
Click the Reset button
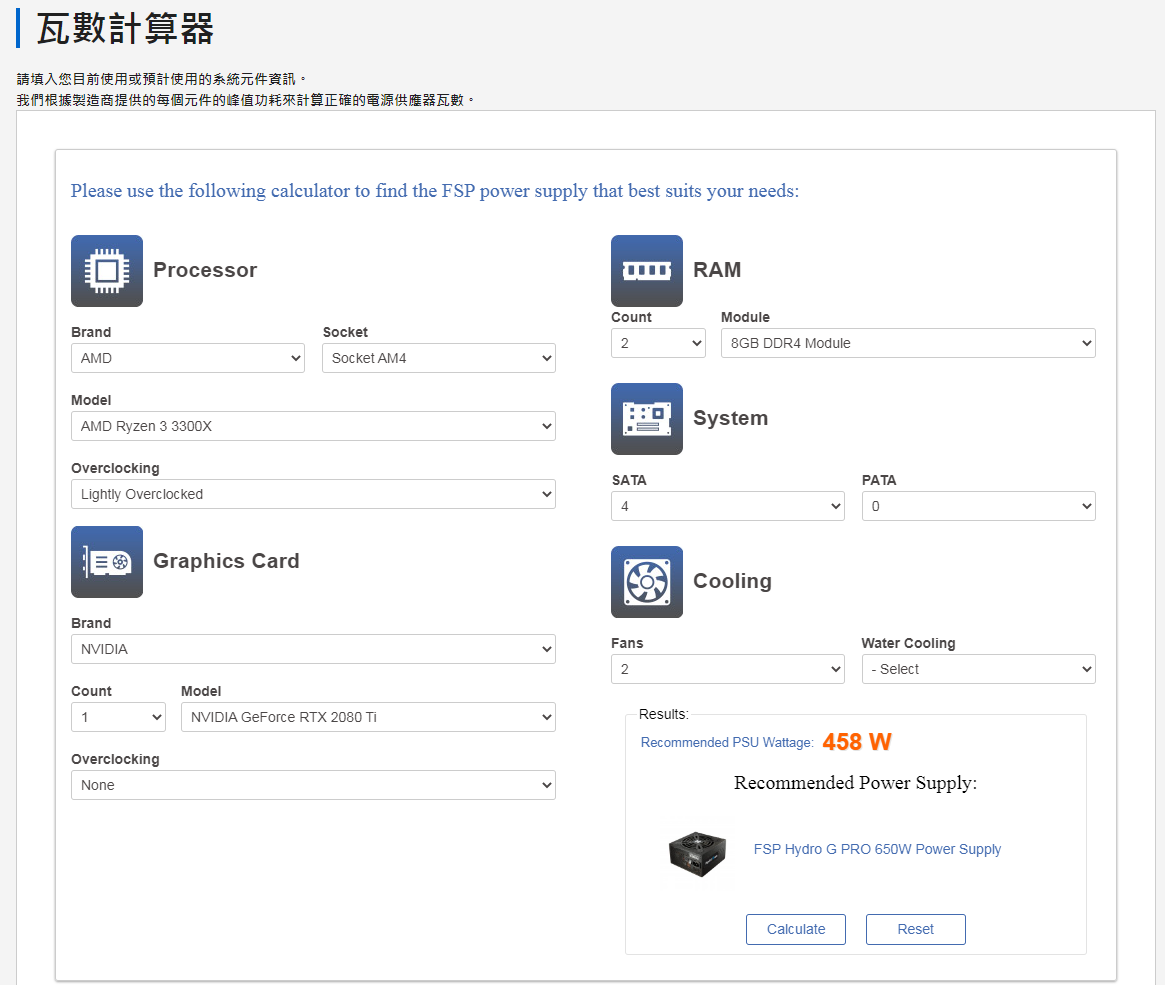pos(915,929)
